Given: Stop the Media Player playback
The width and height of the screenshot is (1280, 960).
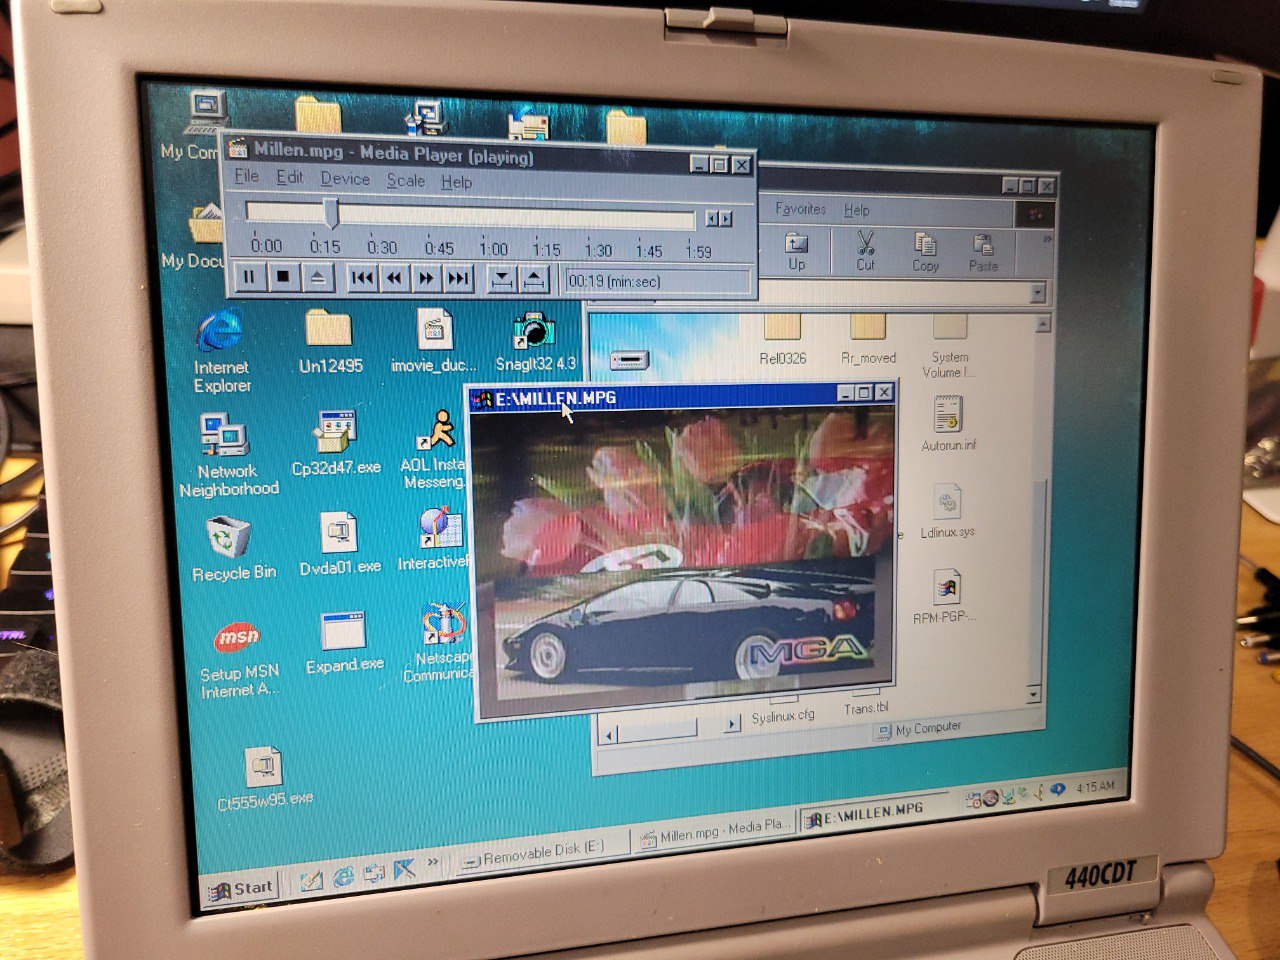Looking at the screenshot, I should coord(283,277).
